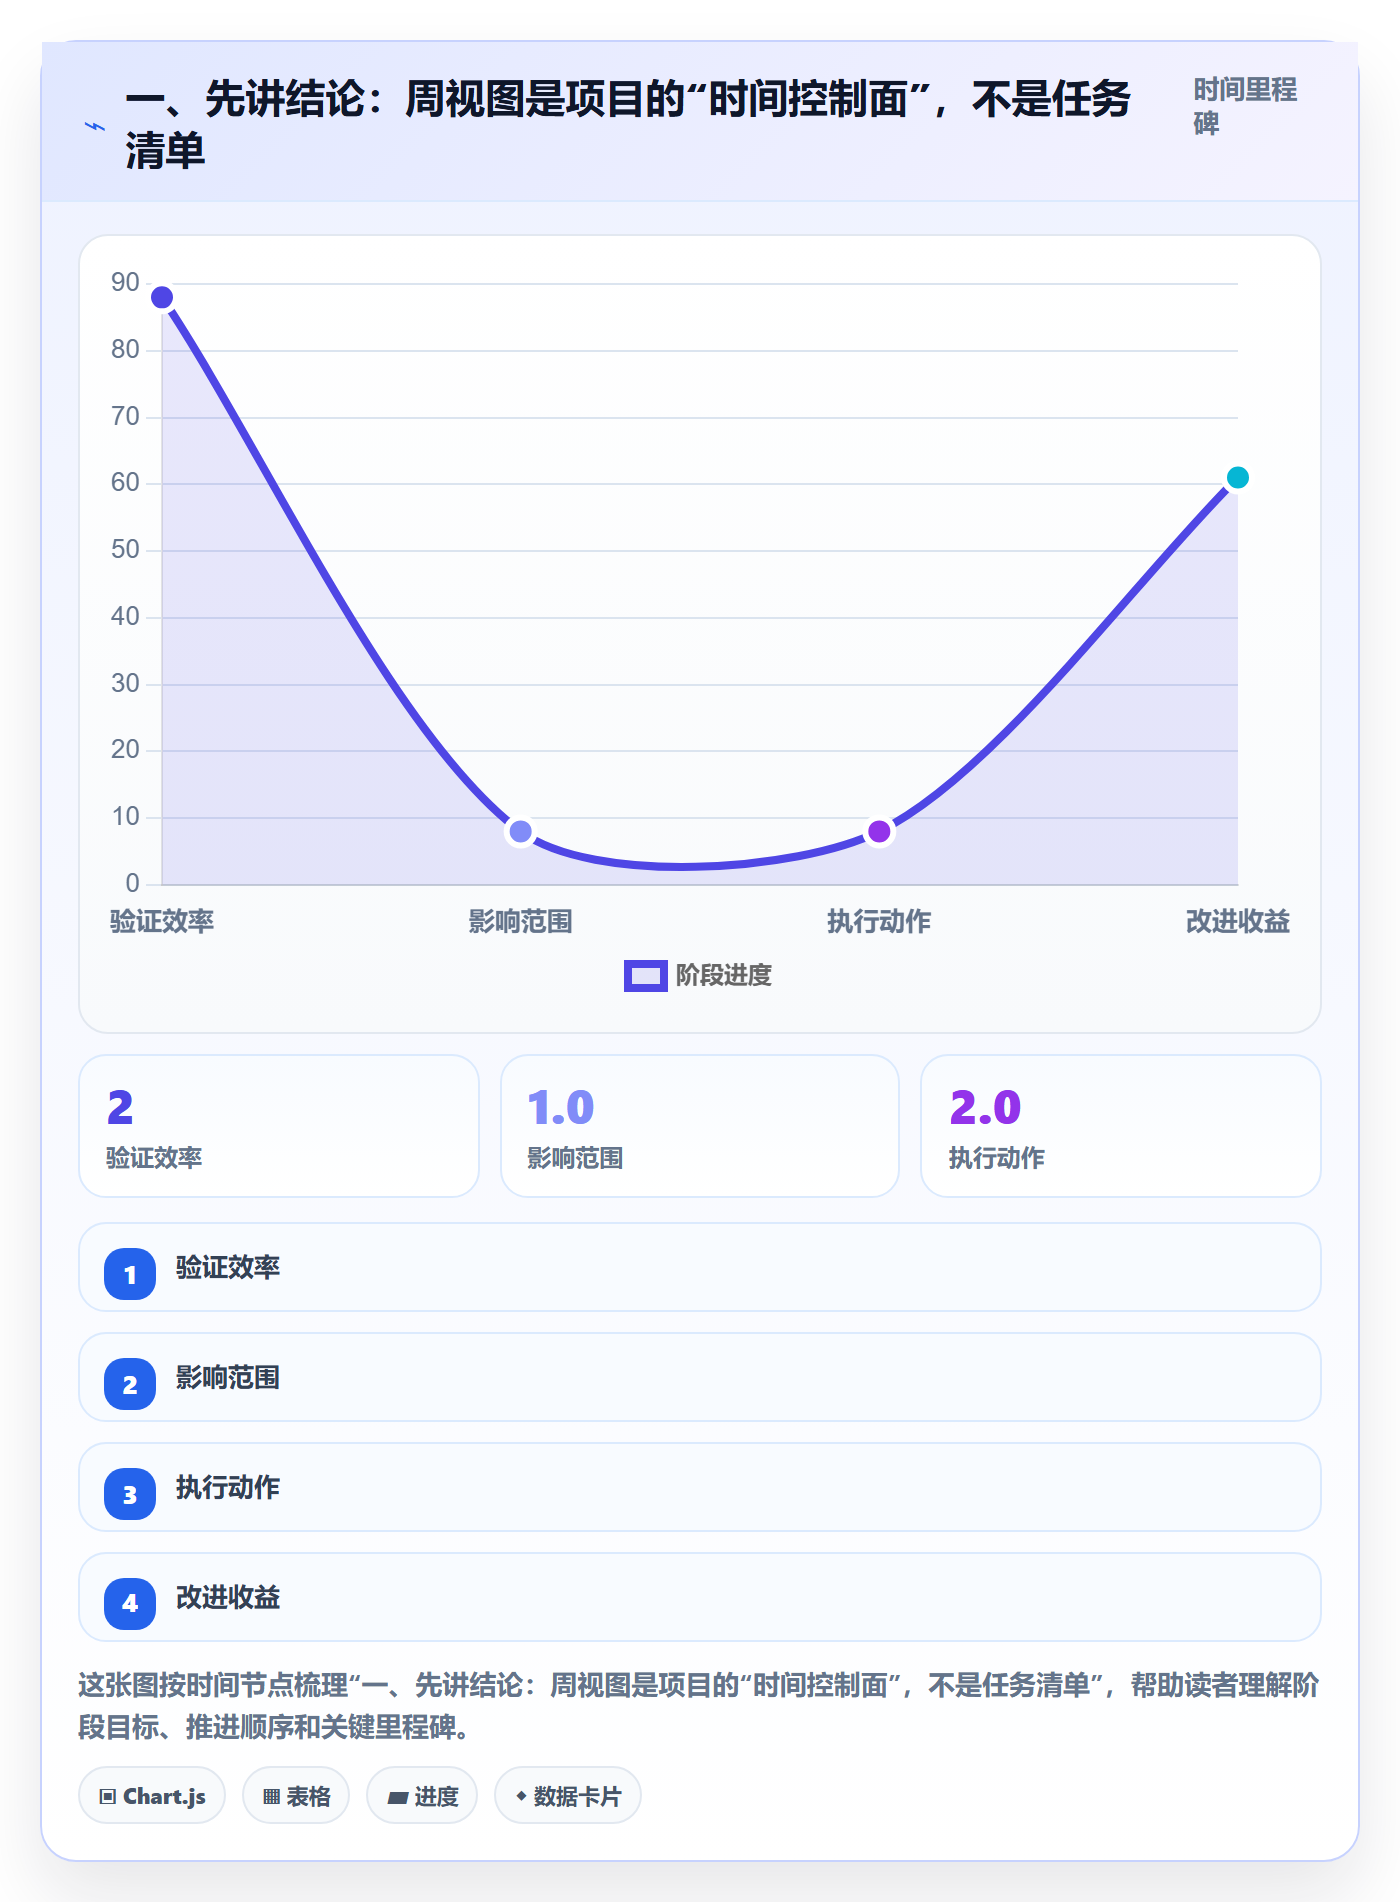Select the 改进收益 cyan data point
Viewport: 1400px width, 1902px height.
pyautogui.click(x=1237, y=477)
